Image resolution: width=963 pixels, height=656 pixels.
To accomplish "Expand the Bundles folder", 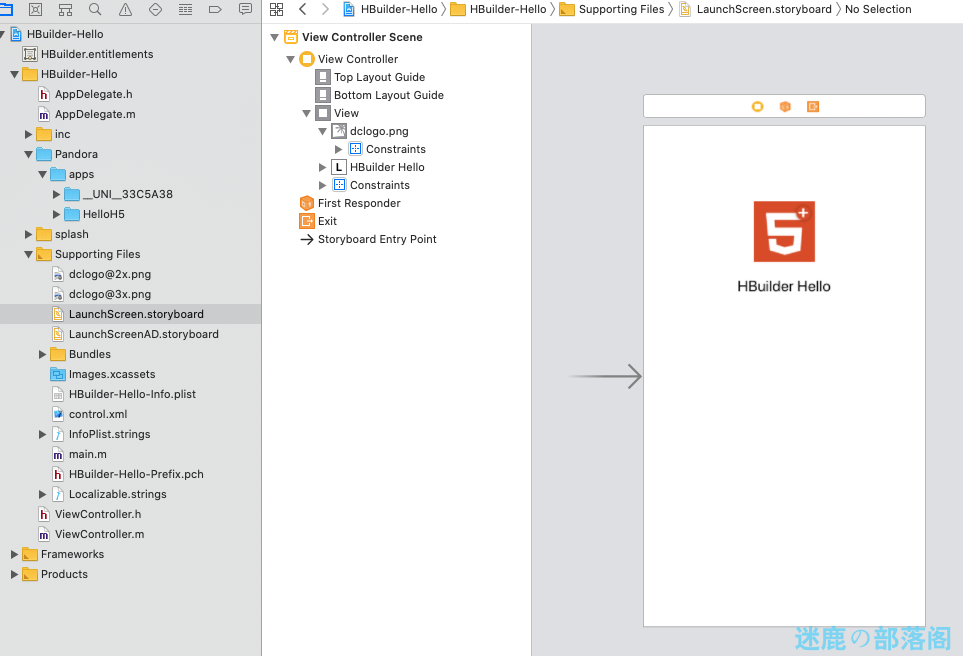I will click(42, 354).
